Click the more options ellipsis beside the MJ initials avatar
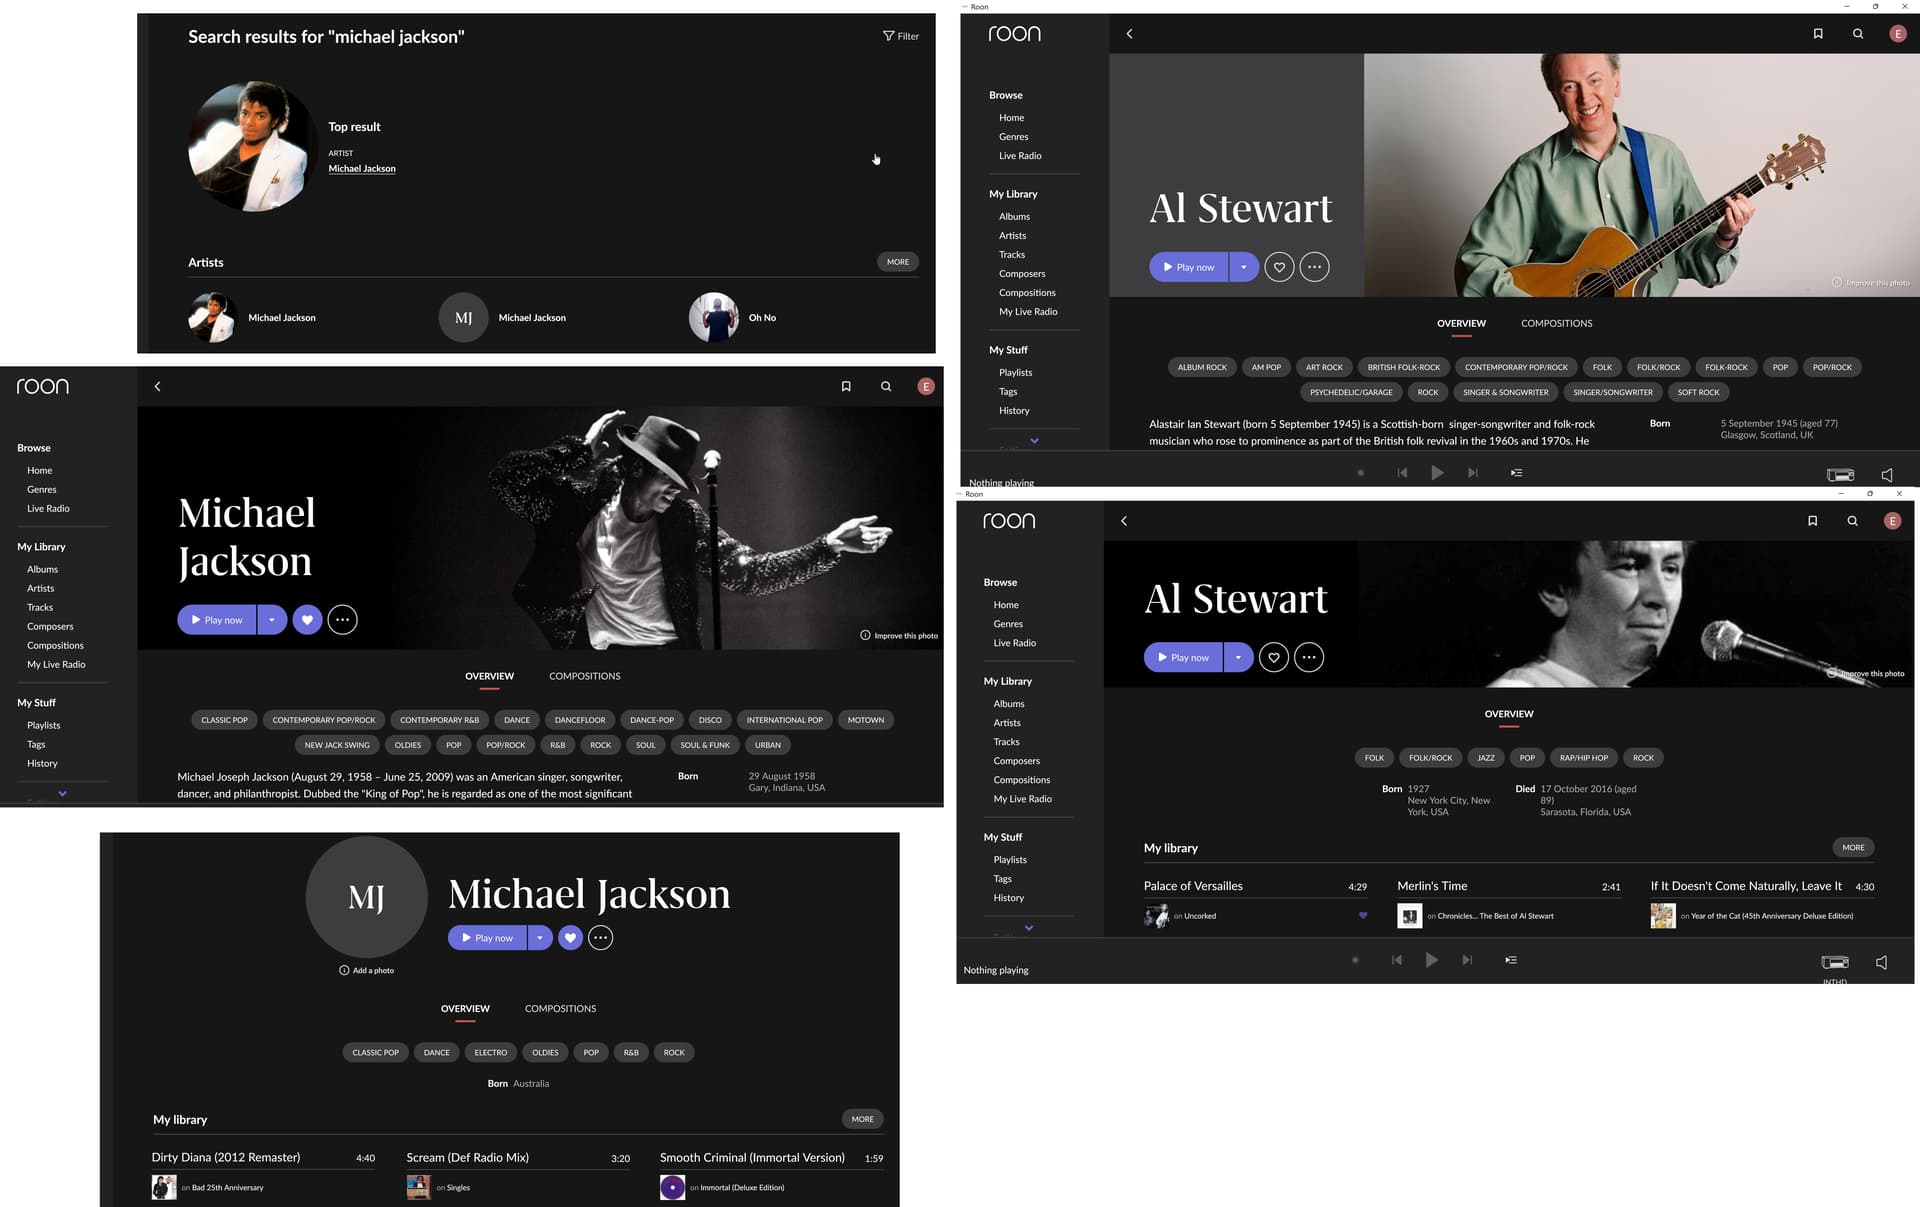1920x1207 pixels. coord(600,938)
